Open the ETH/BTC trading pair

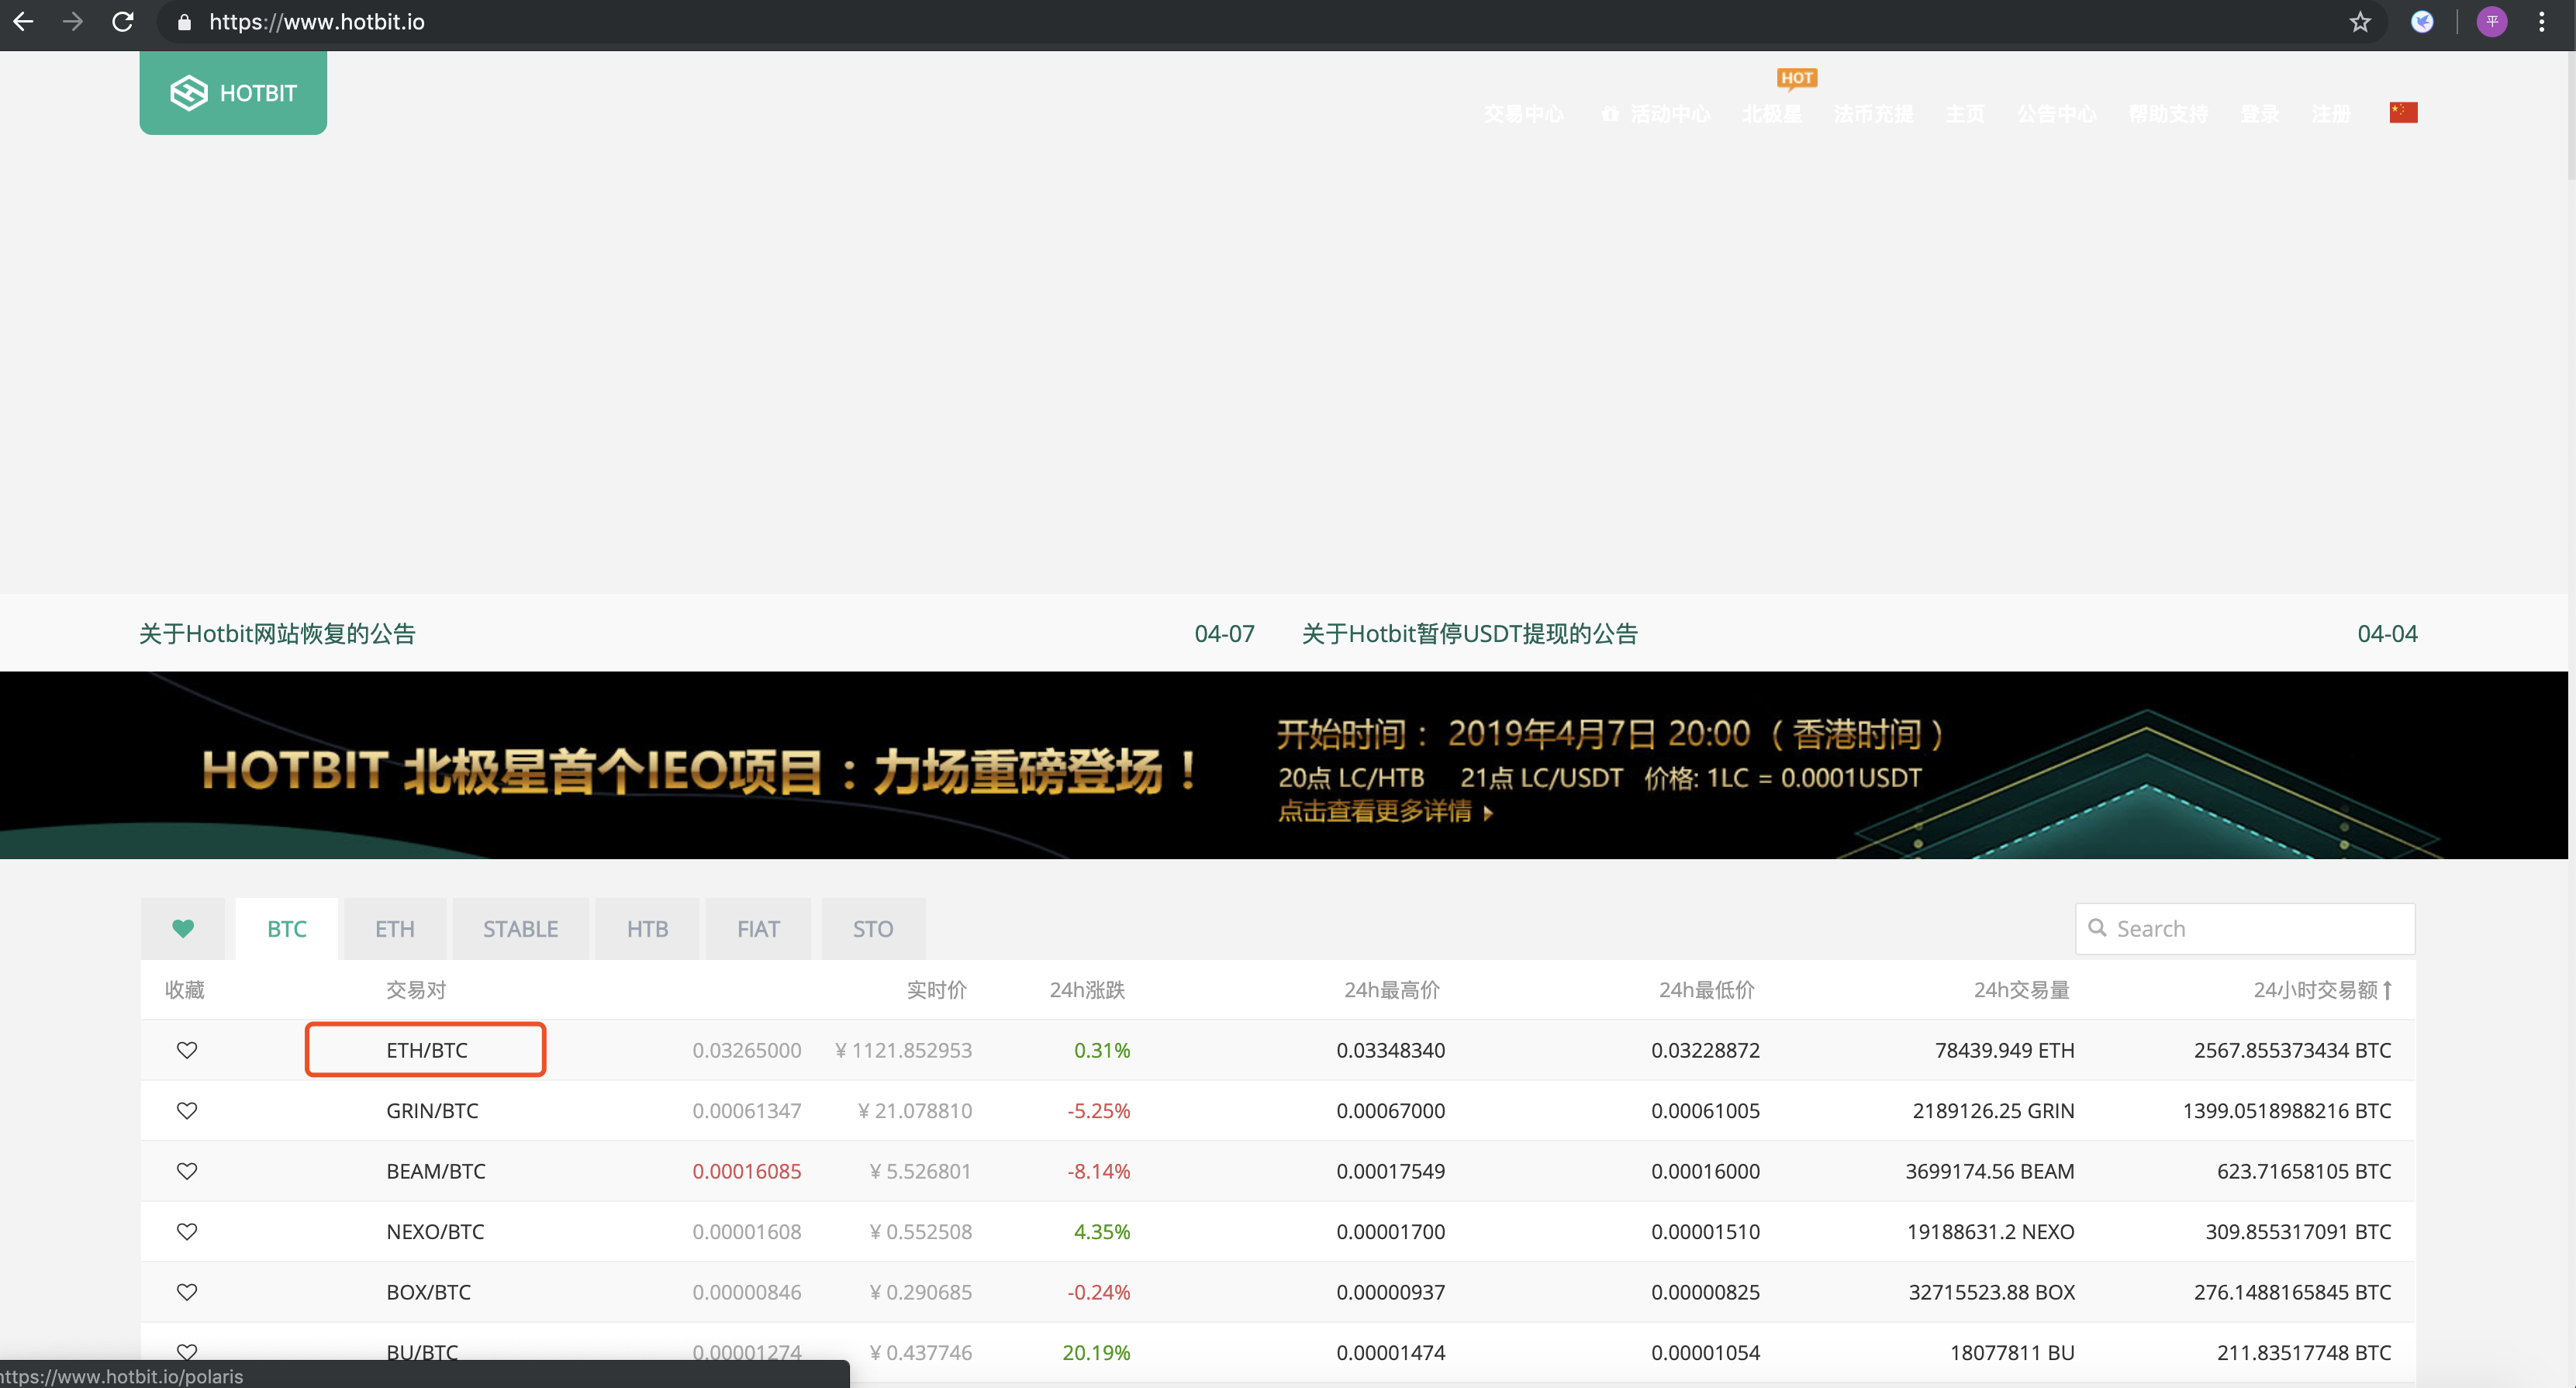tap(427, 1050)
